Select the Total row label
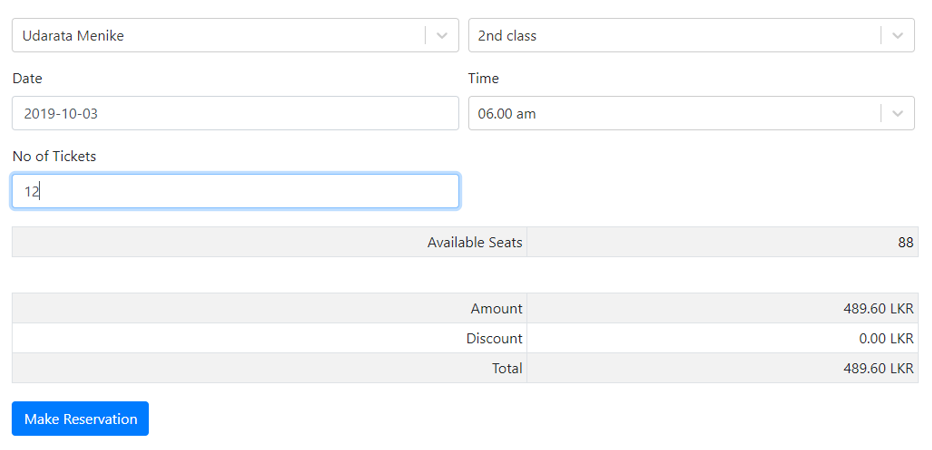The height and width of the screenshot is (450, 932). (x=506, y=368)
